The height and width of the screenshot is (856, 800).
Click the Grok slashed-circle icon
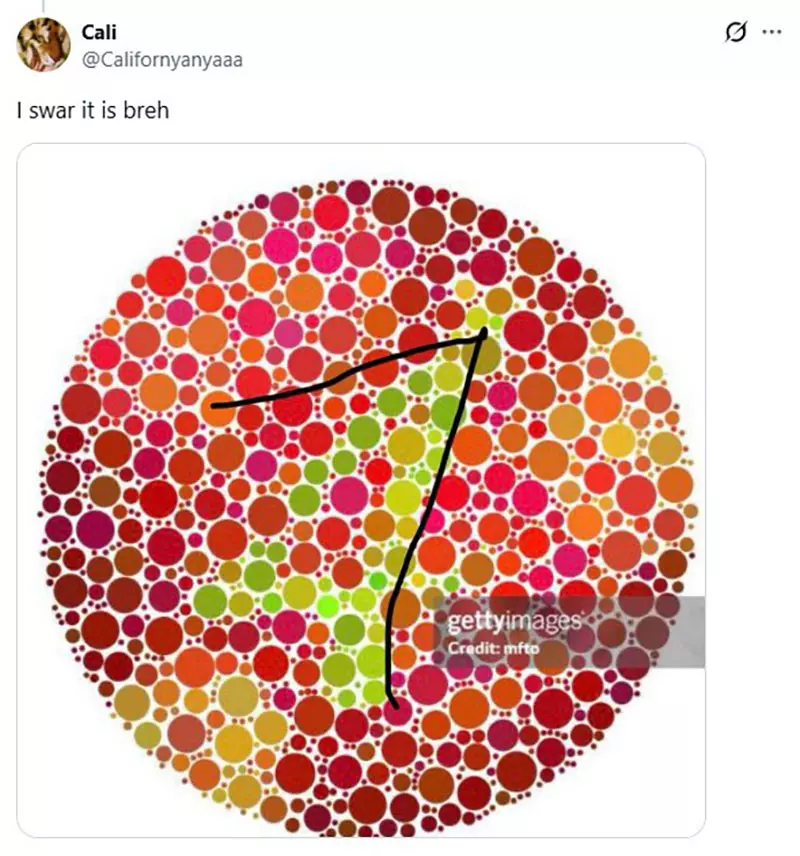tap(735, 32)
